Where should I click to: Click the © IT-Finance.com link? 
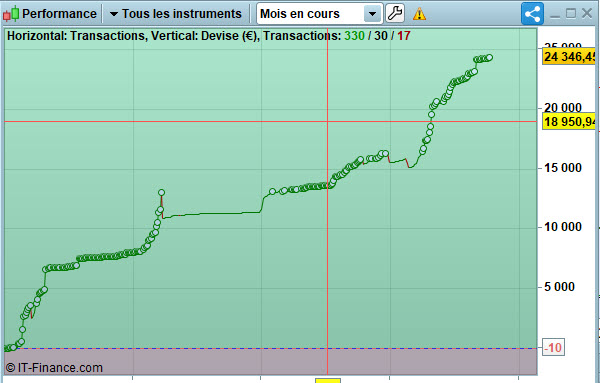pyautogui.click(x=54, y=368)
